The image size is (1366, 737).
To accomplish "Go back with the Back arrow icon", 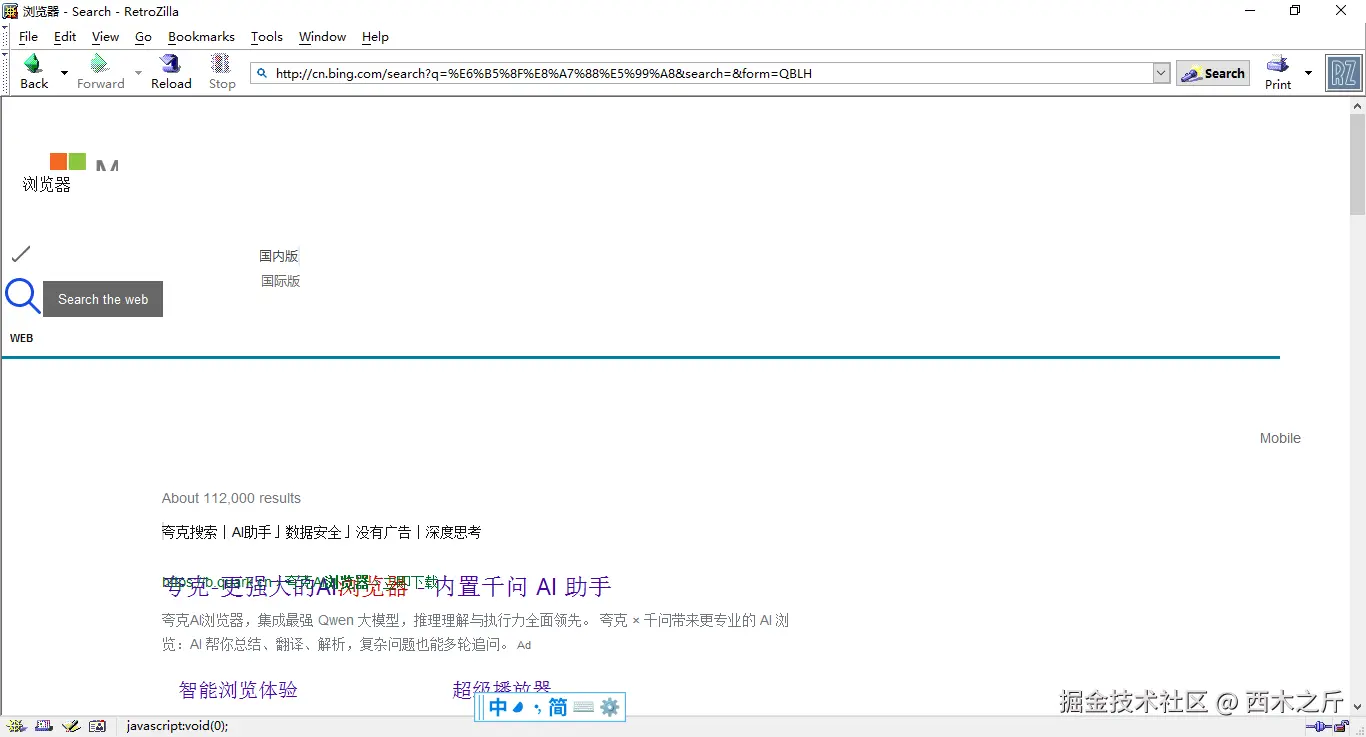I will pyautogui.click(x=33, y=64).
